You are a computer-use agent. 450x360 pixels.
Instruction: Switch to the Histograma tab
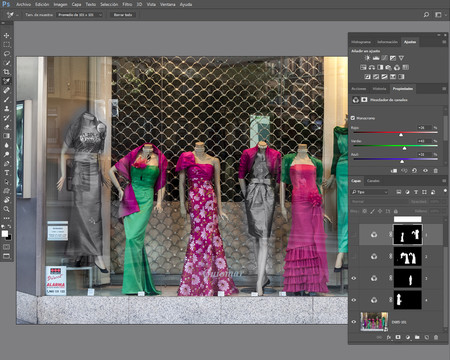pyautogui.click(x=361, y=42)
